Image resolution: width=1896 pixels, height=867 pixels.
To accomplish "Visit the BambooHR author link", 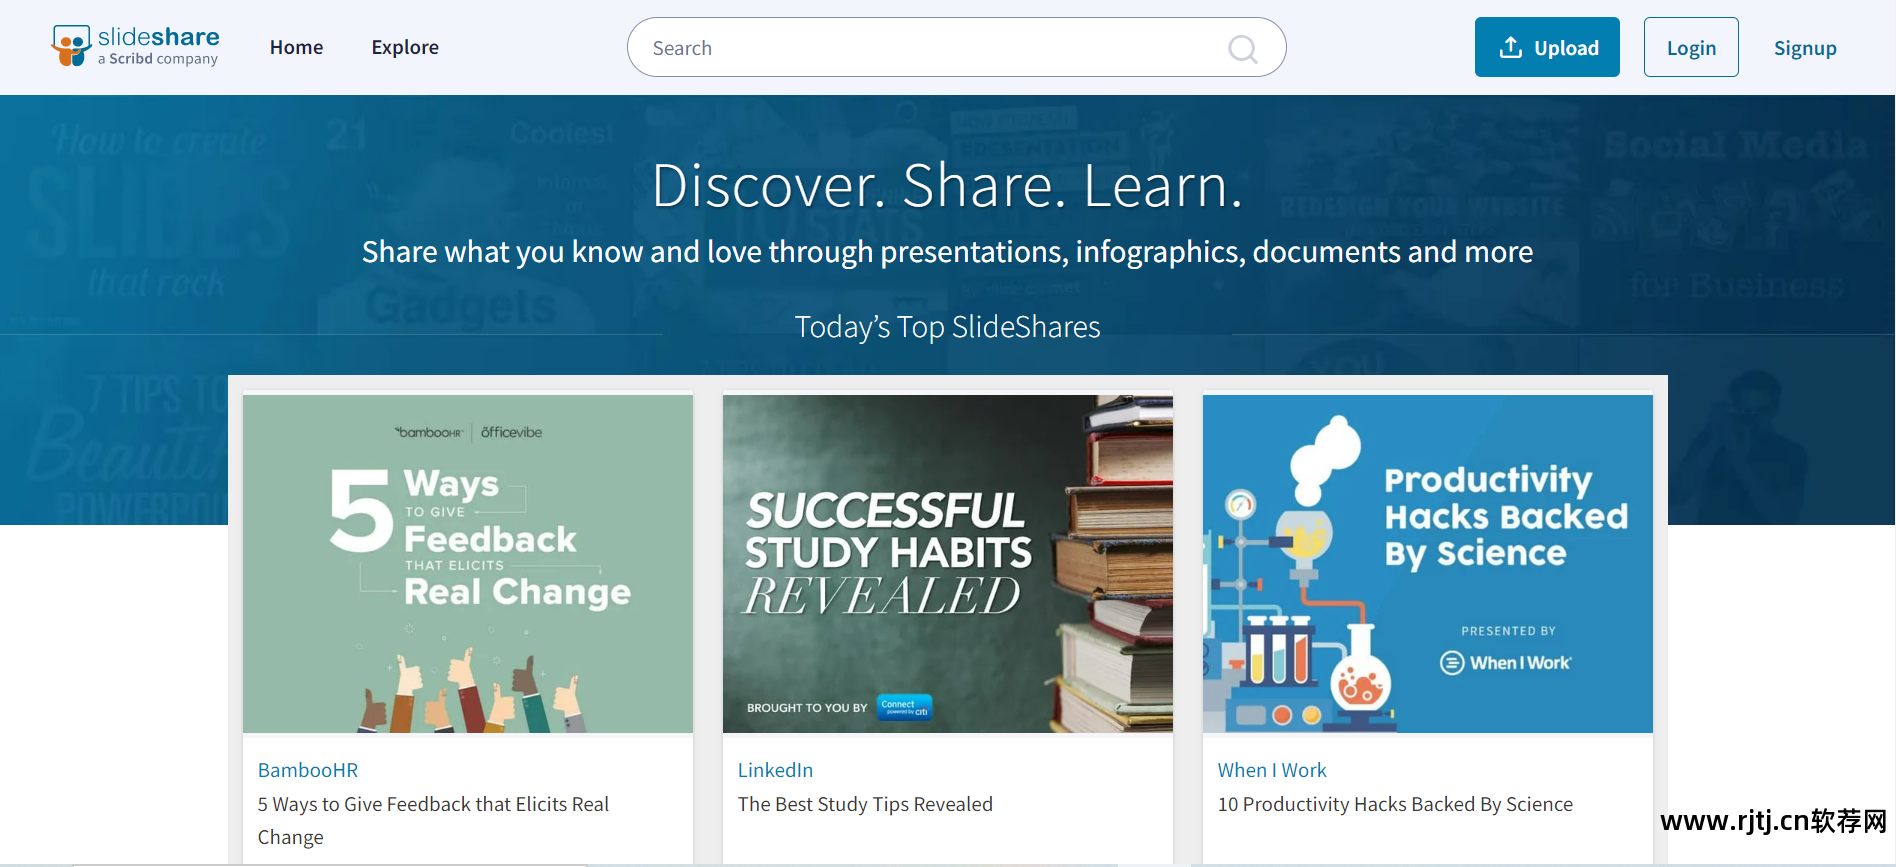I will (x=308, y=770).
